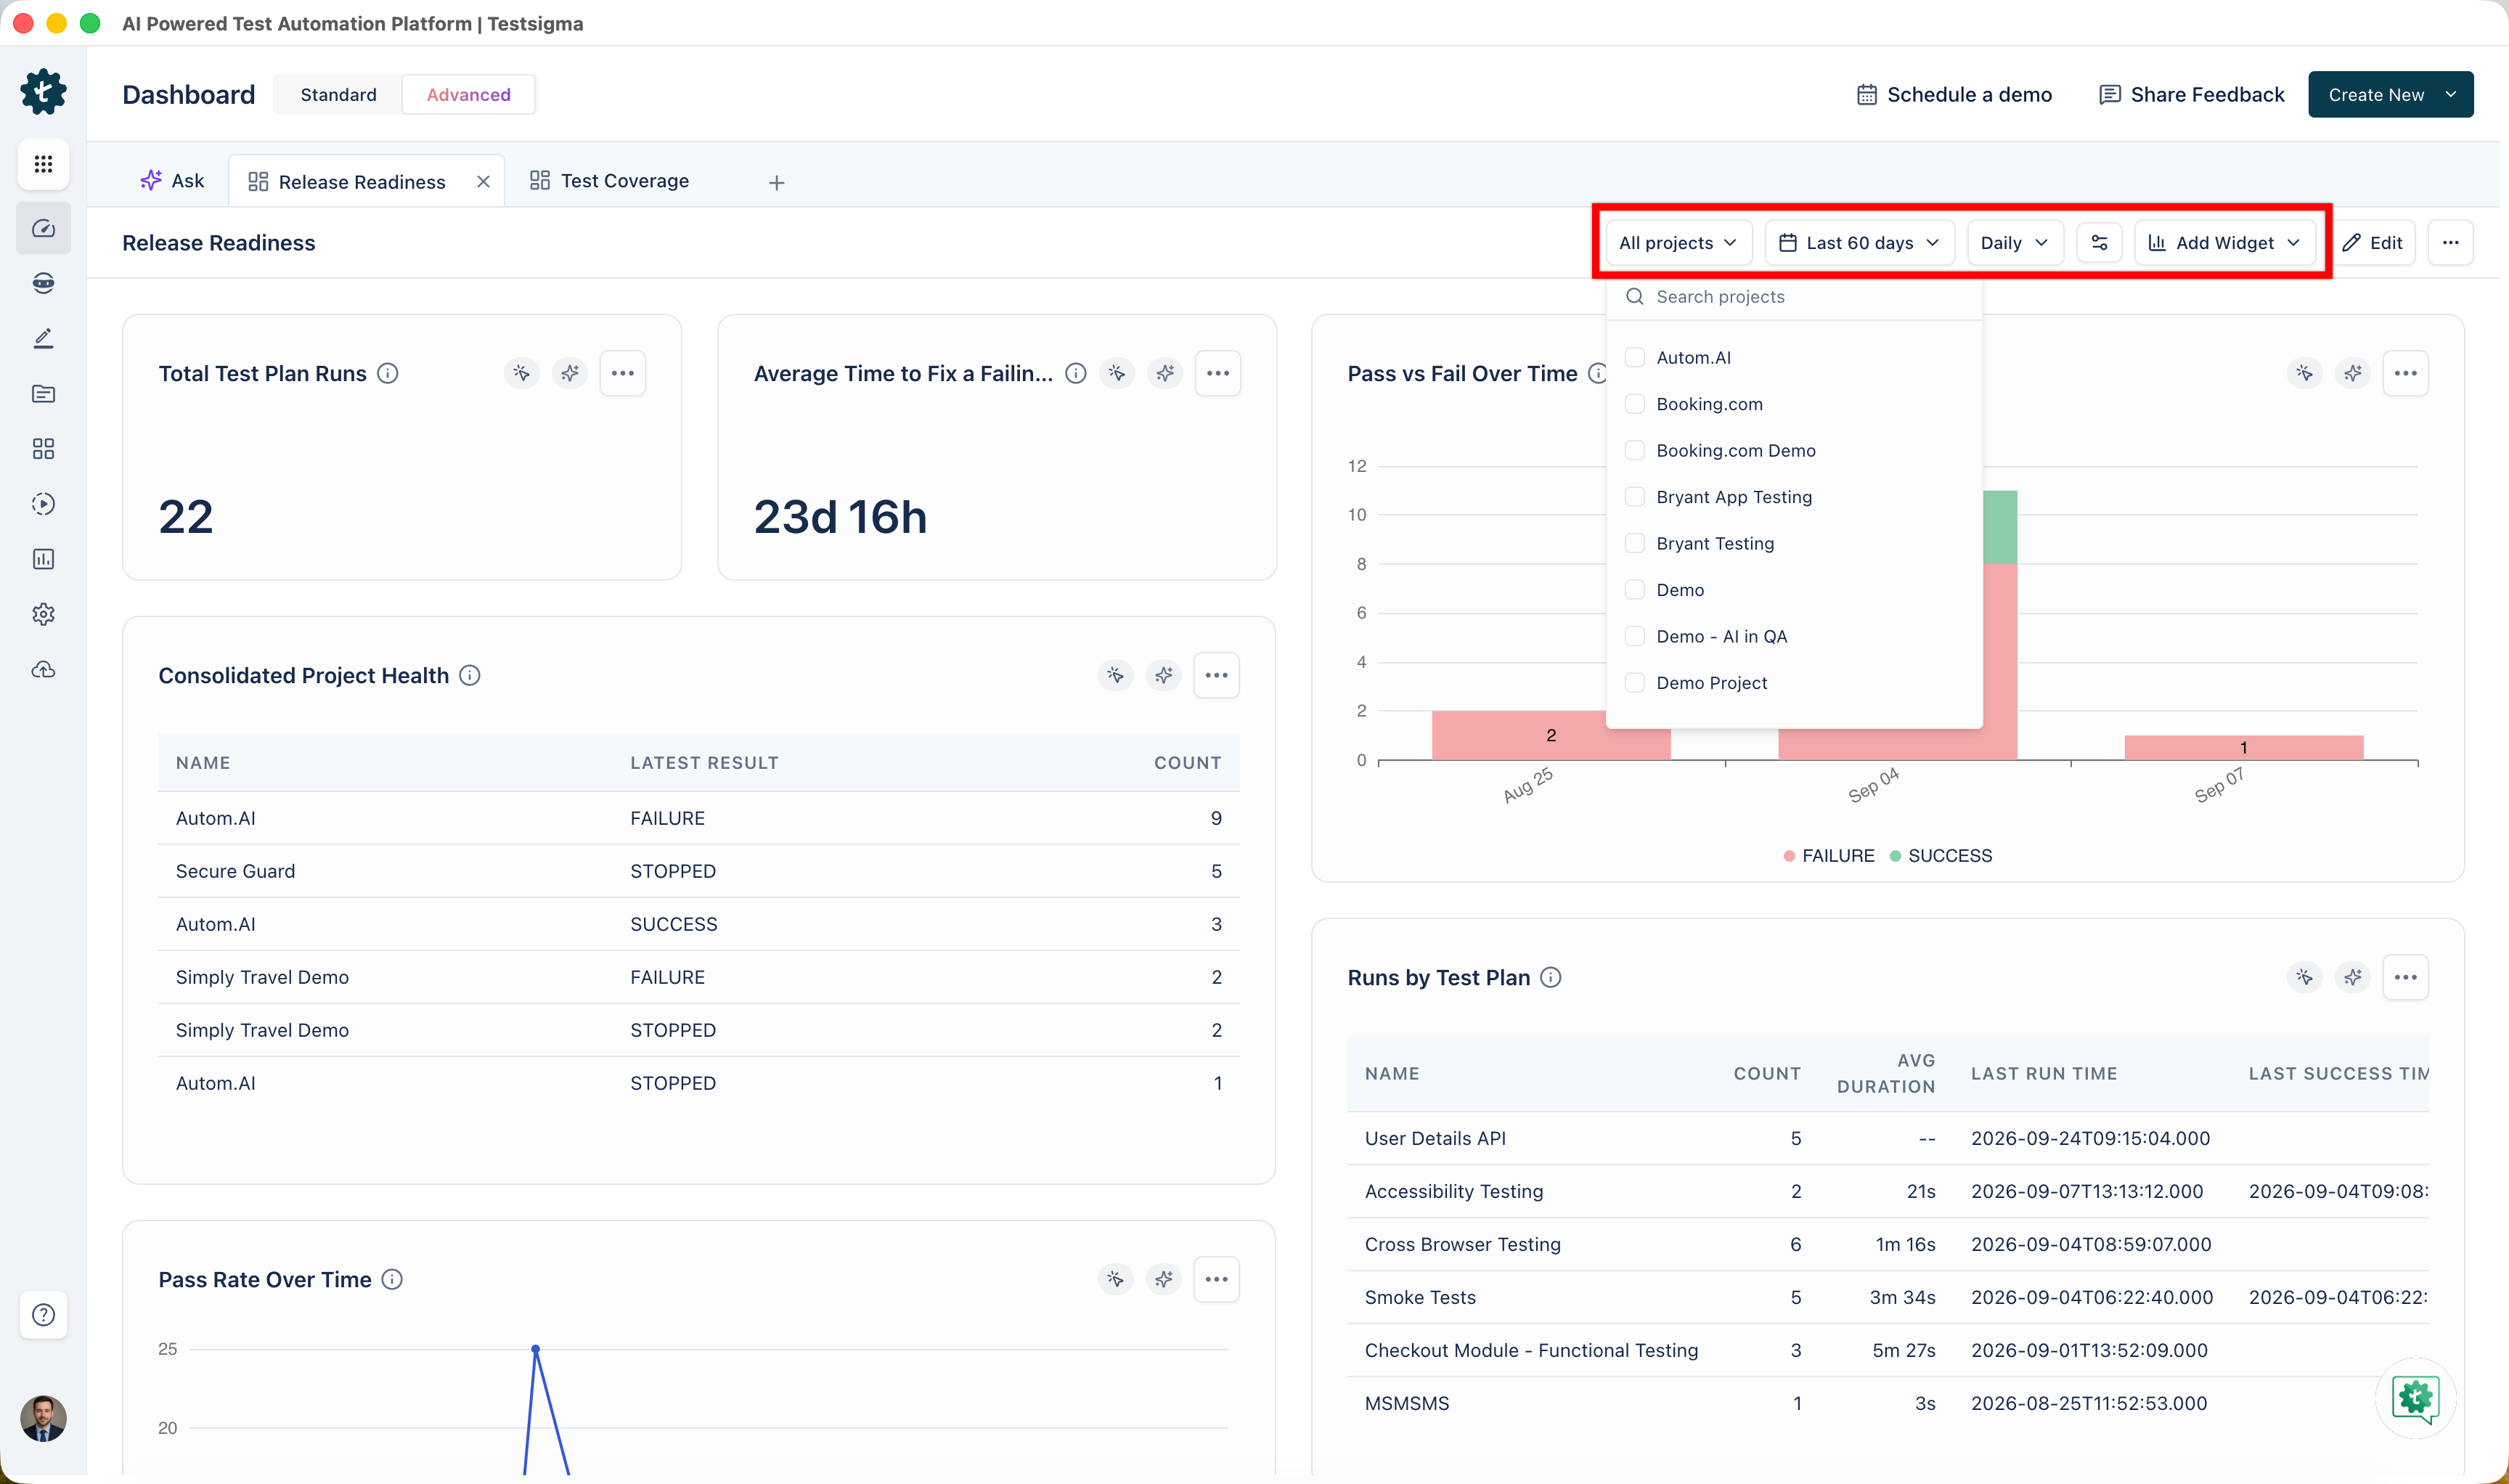Open the settings gear sidebar icon
Image resolution: width=2509 pixels, height=1484 pixels.
coord(43,614)
